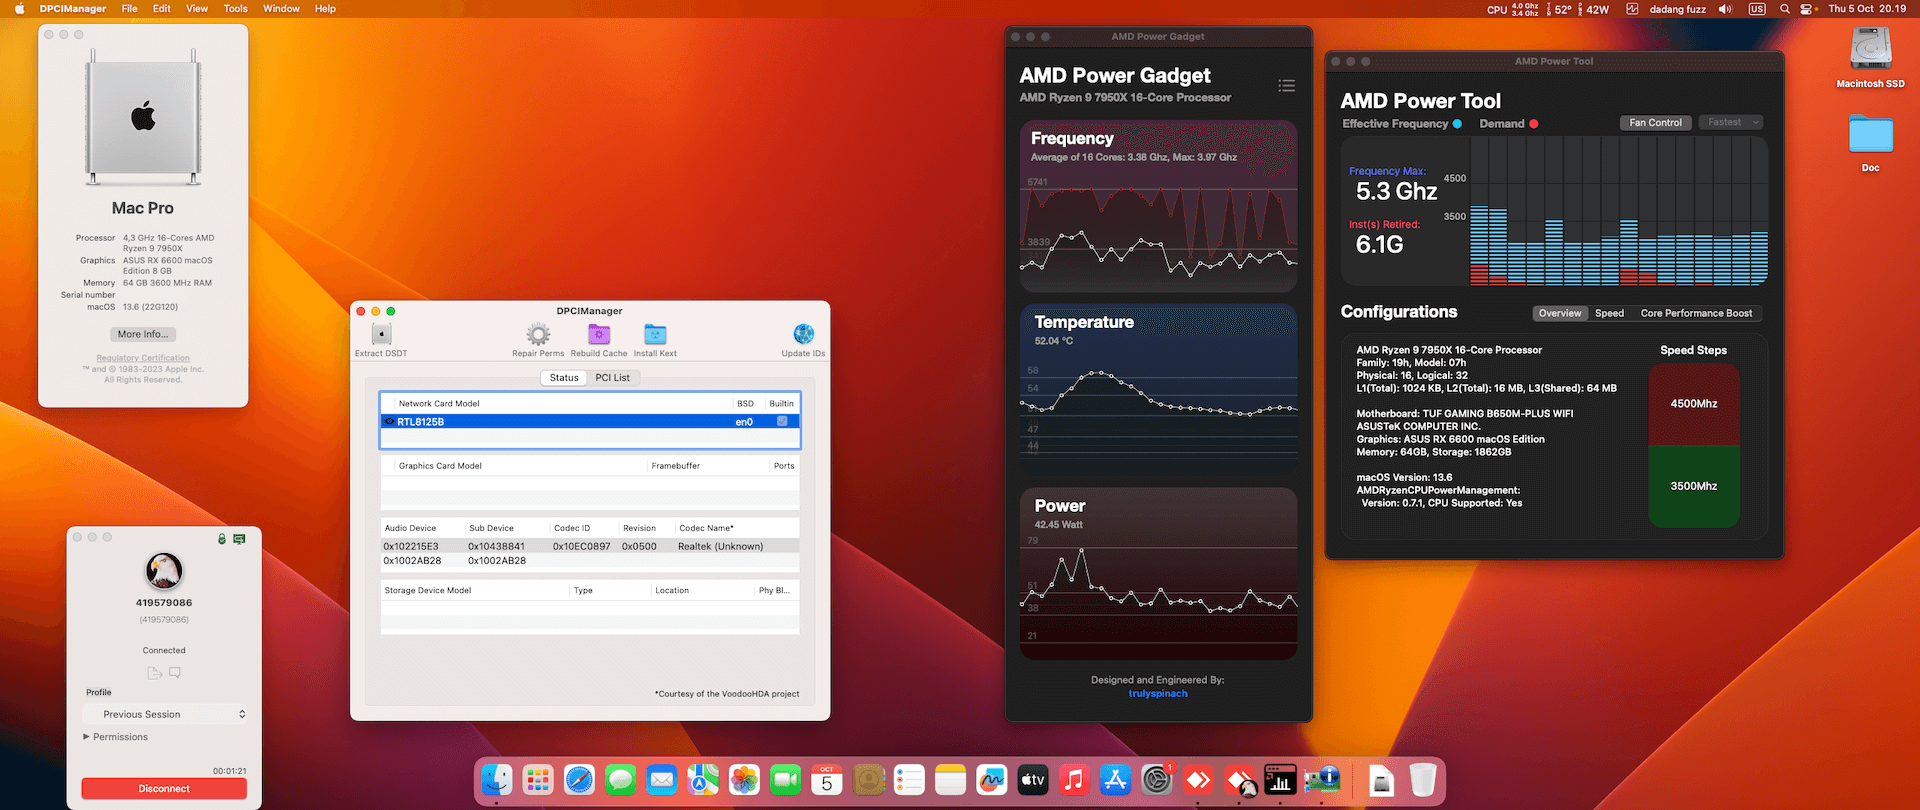
Task: Toggle the eye icon beside RTL8125B
Action: (389, 422)
